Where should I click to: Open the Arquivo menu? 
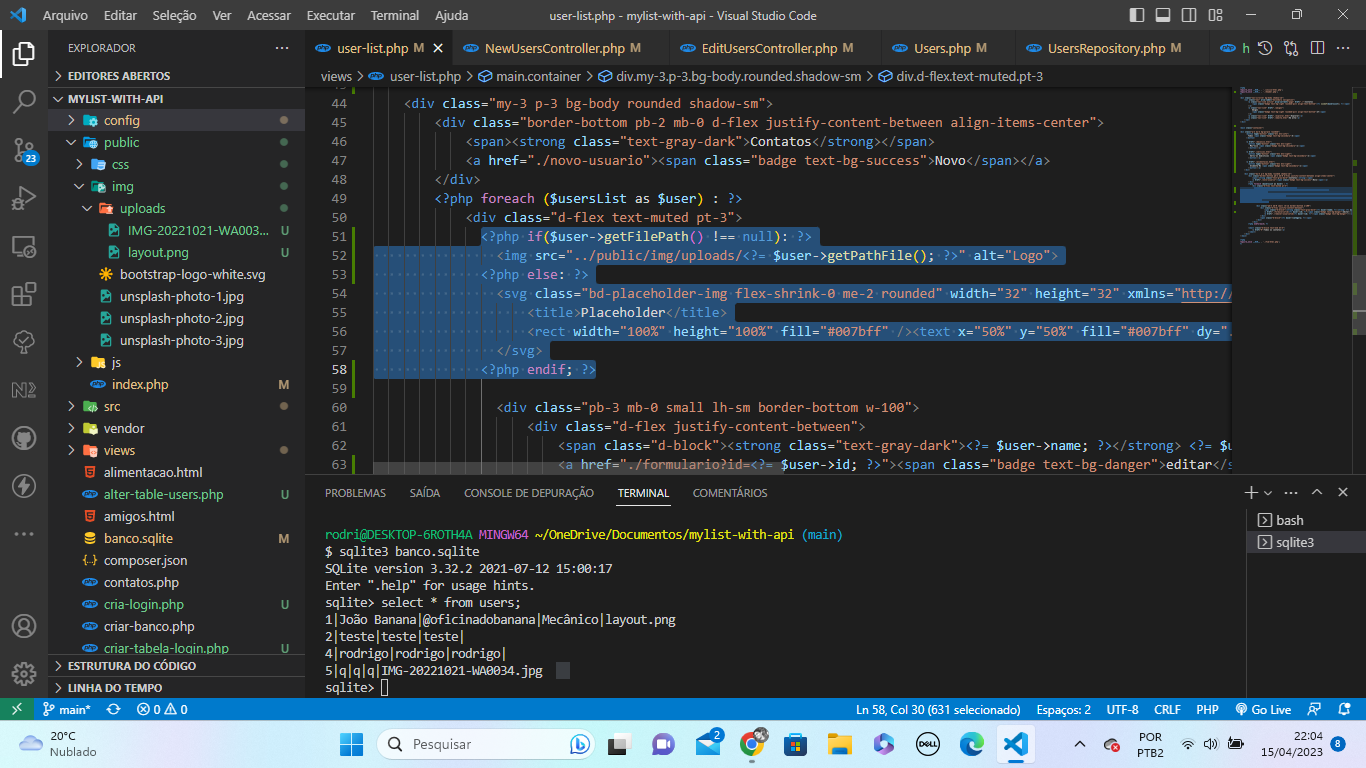(x=65, y=15)
